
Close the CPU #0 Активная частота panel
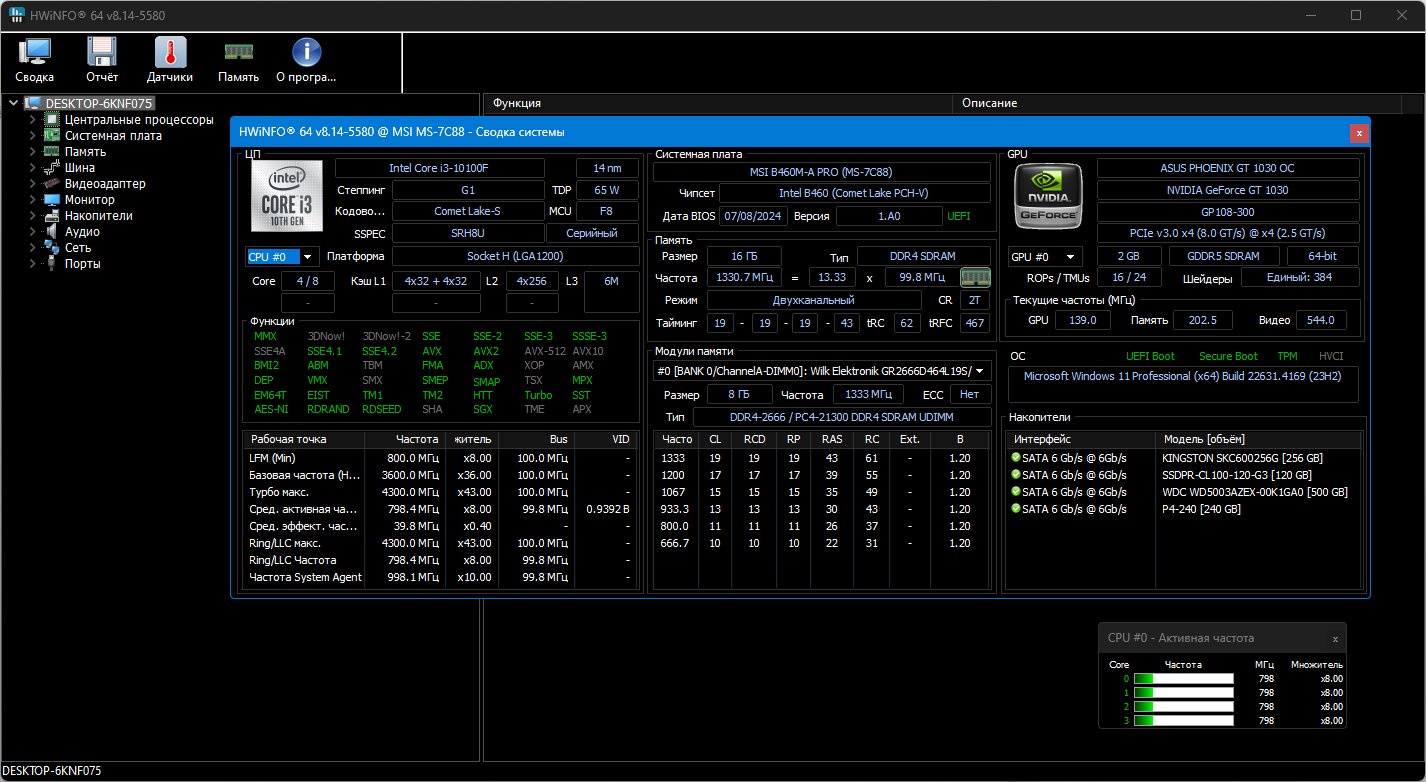(x=1334, y=638)
